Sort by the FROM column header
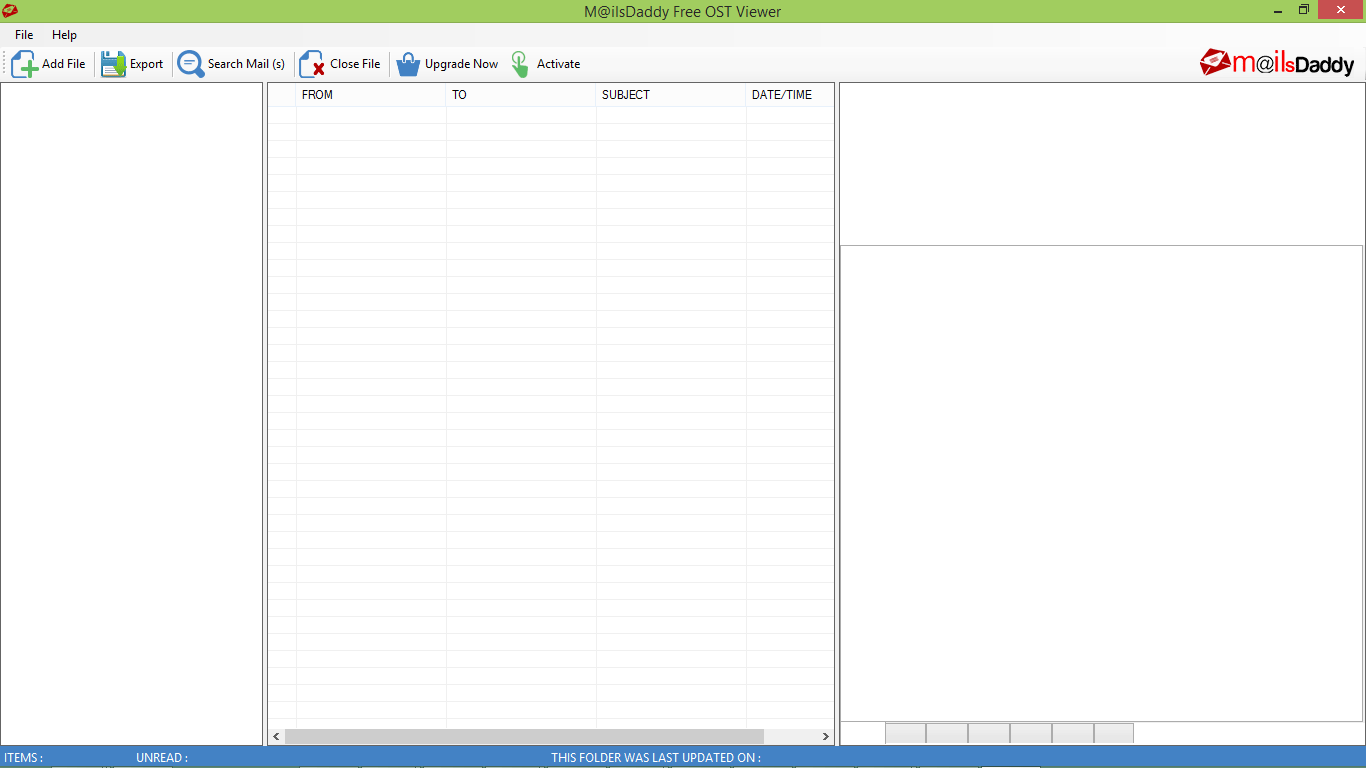1366x768 pixels. pyautogui.click(x=371, y=95)
